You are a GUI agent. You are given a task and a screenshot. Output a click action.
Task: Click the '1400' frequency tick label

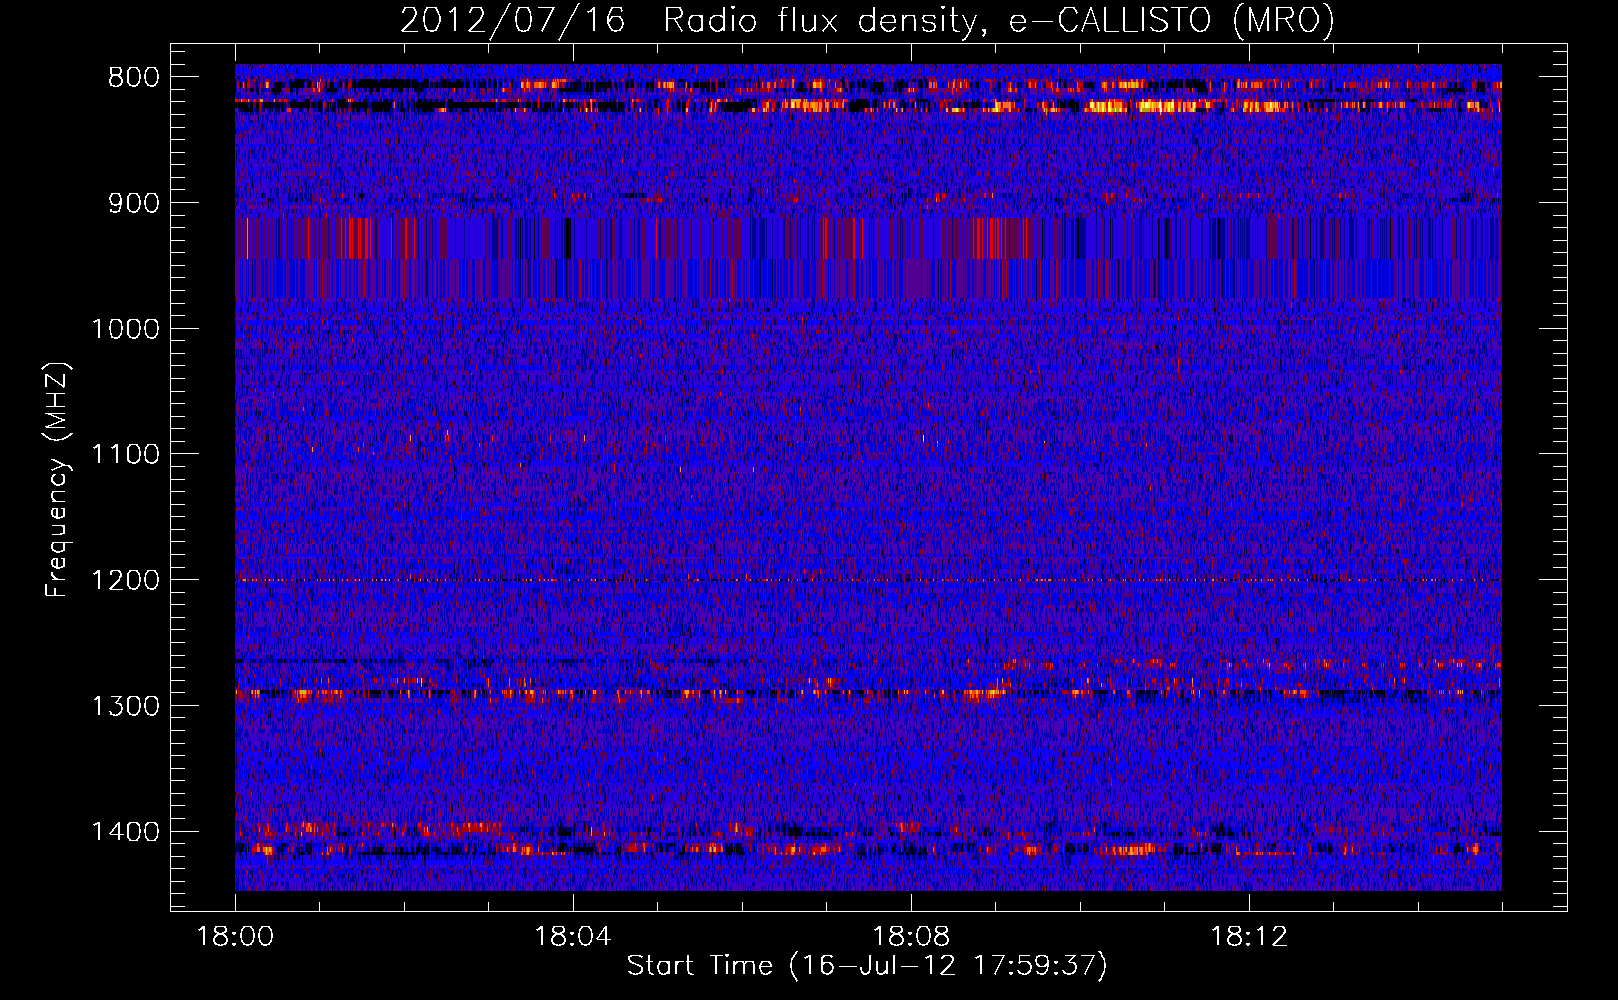pos(125,832)
